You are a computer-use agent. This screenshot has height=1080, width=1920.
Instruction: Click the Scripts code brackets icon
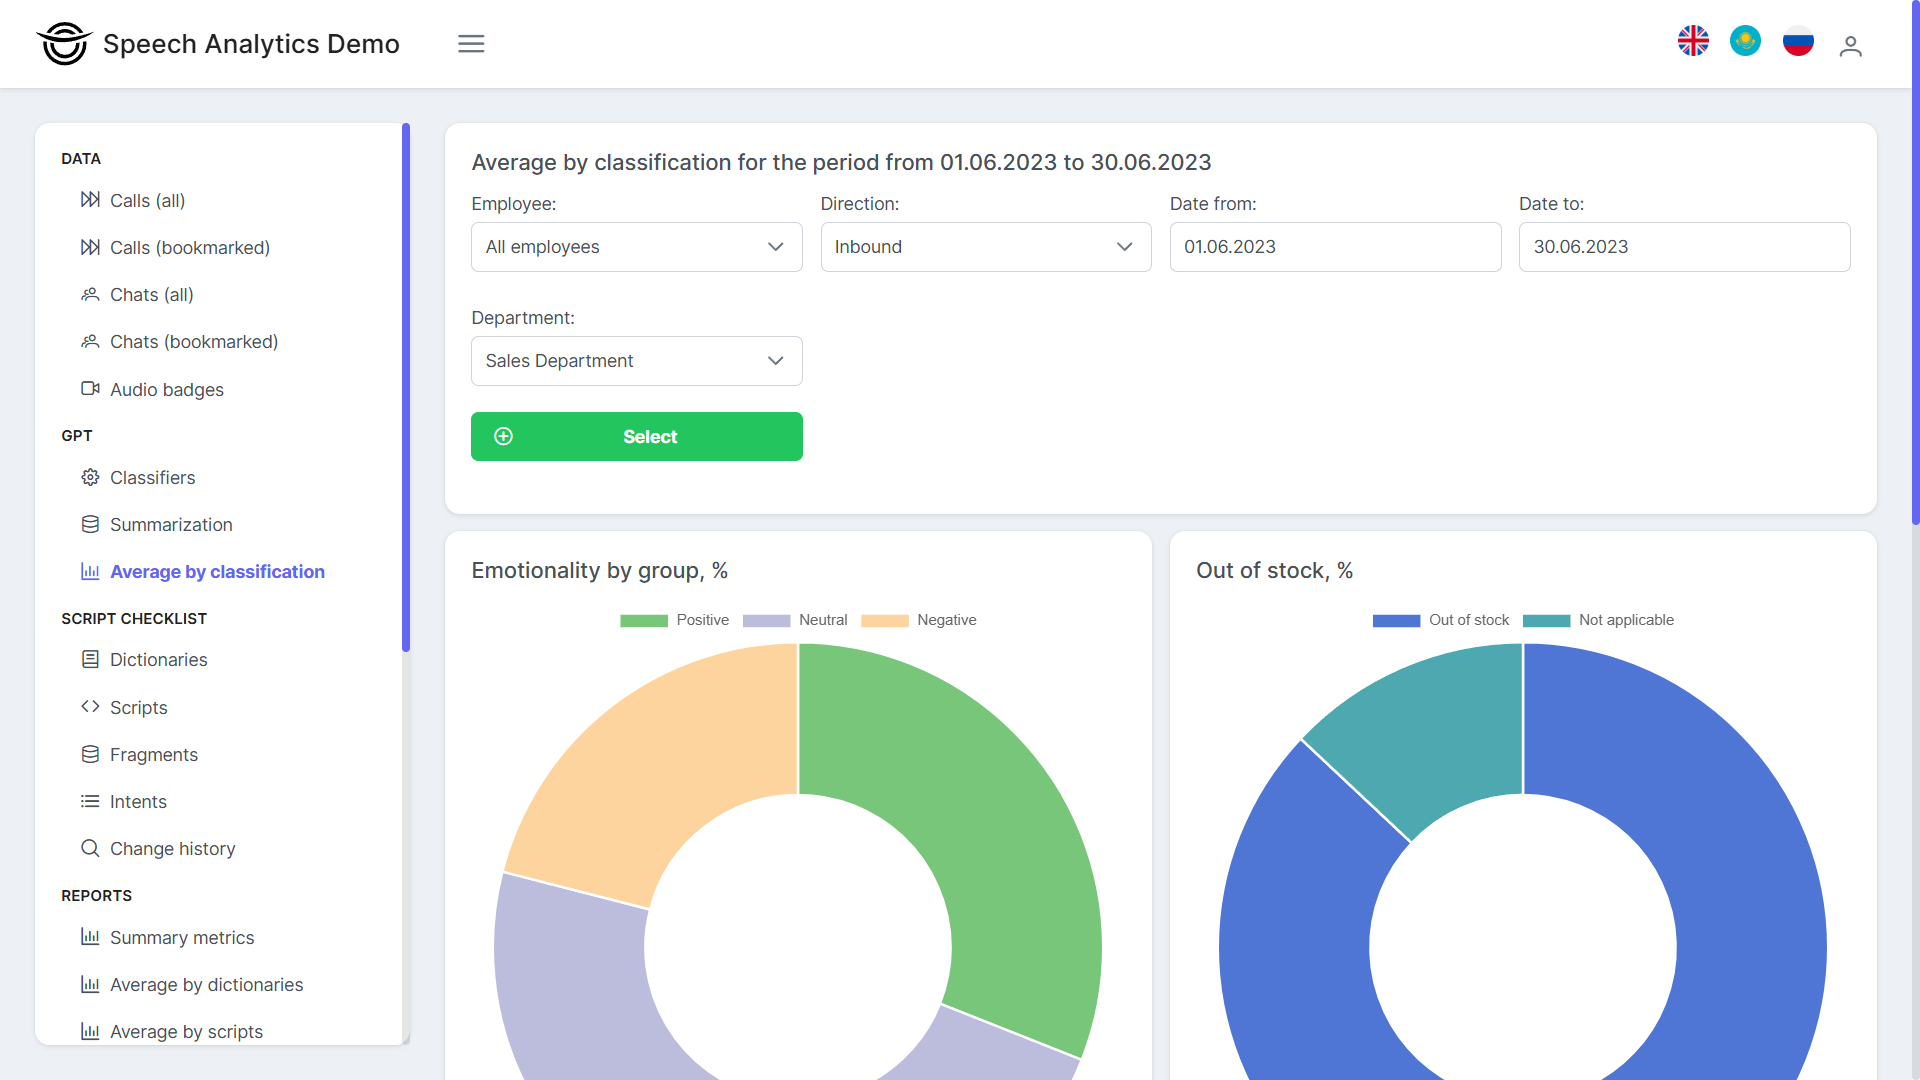pyautogui.click(x=90, y=706)
